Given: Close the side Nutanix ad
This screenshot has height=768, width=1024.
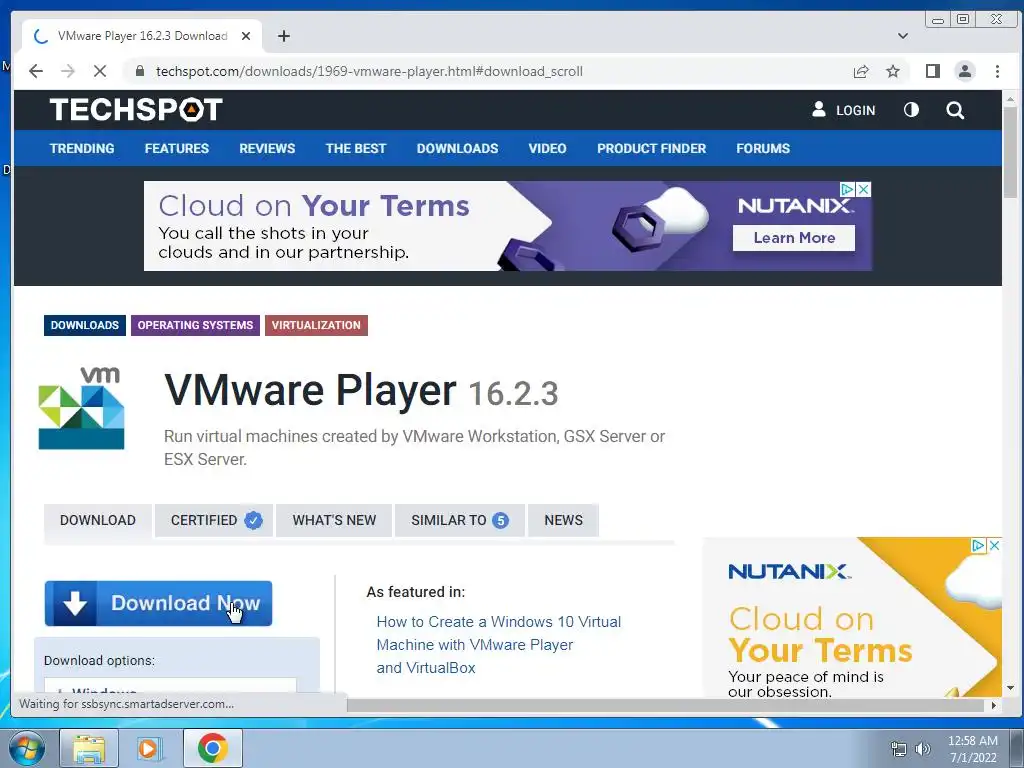Looking at the screenshot, I should (994, 545).
